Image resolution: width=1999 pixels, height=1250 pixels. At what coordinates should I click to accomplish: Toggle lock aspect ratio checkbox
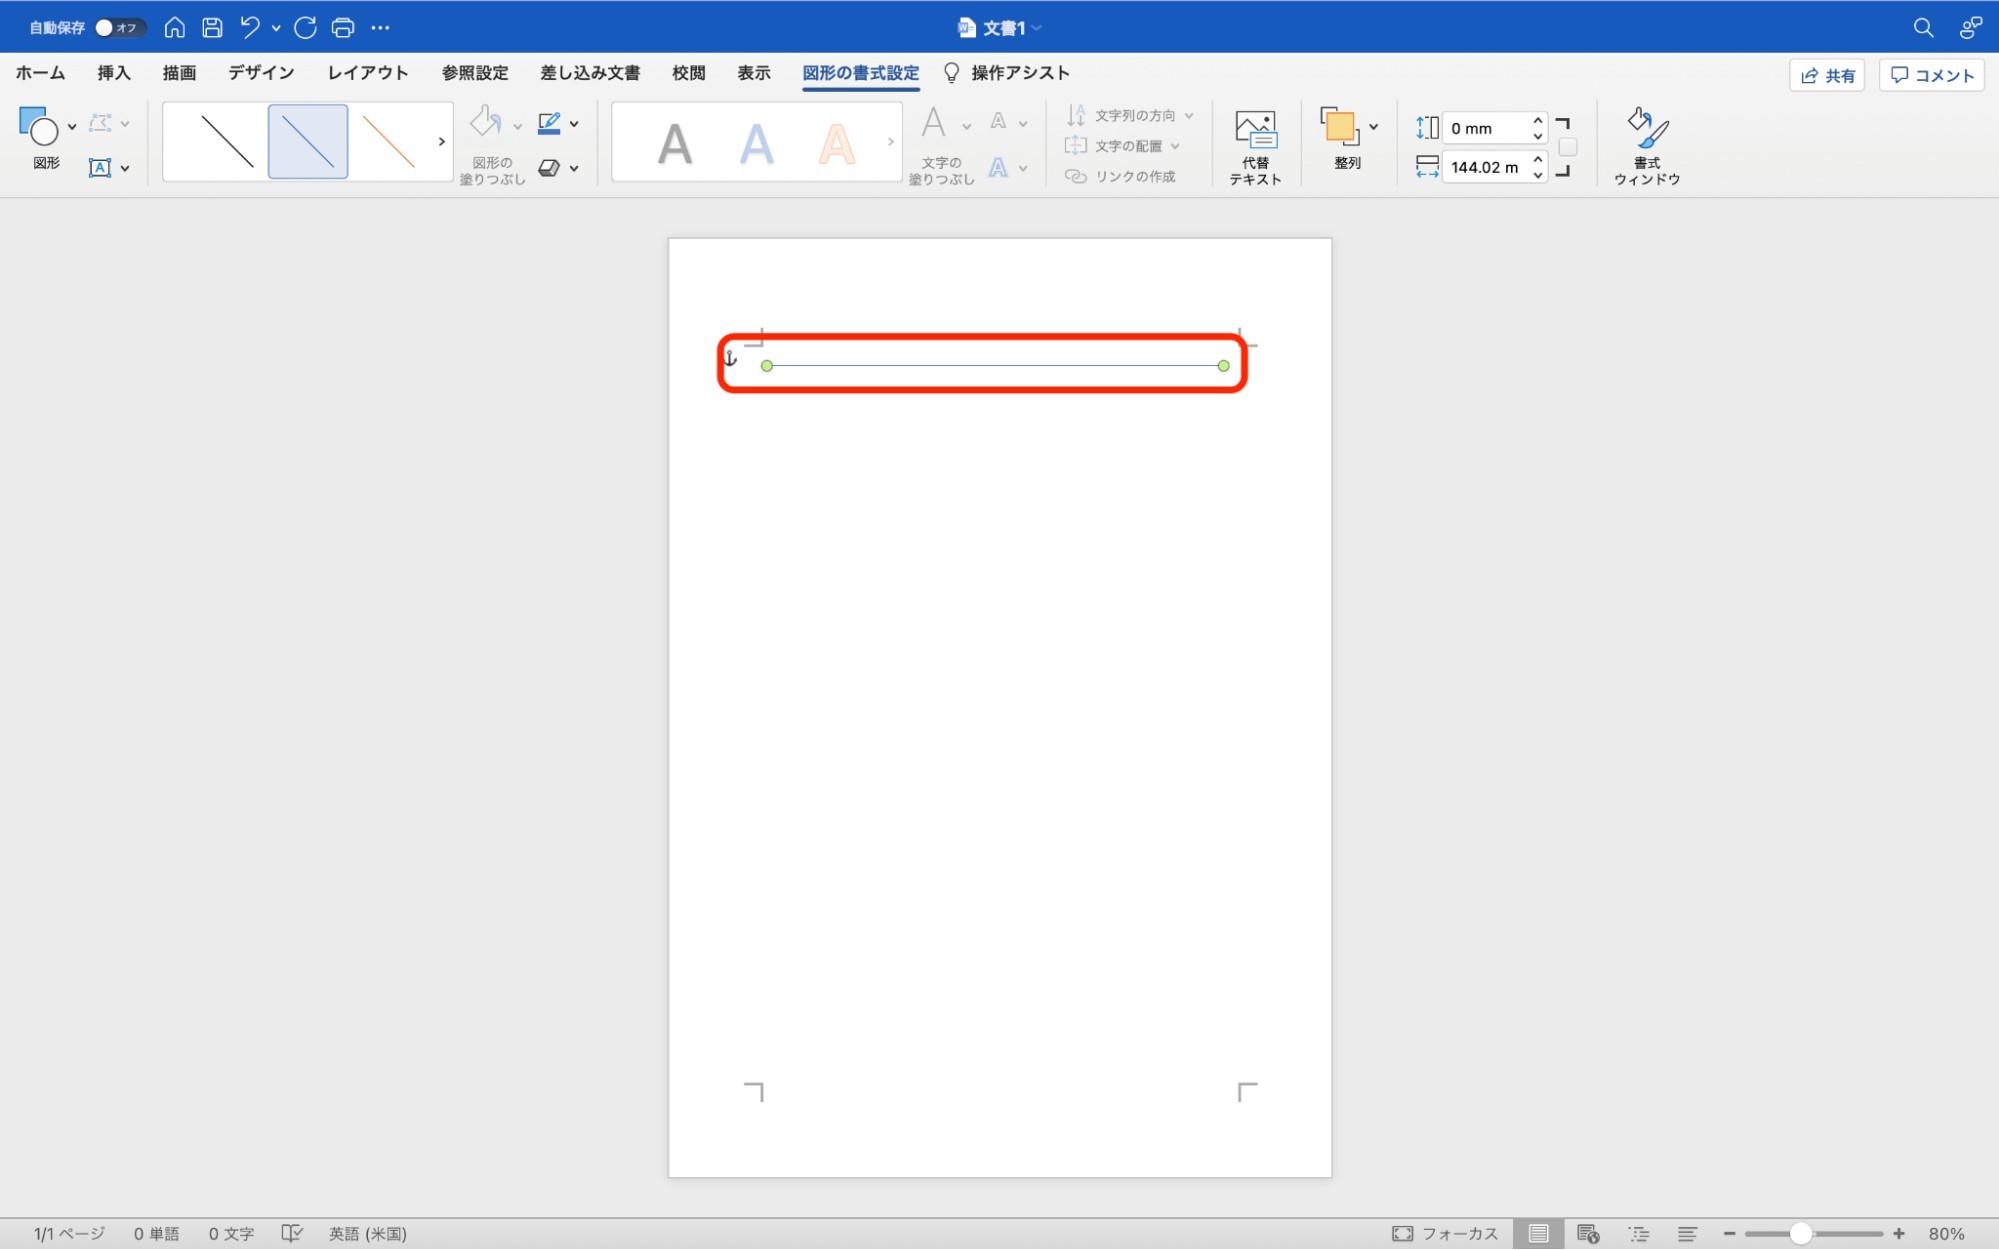(x=1568, y=147)
